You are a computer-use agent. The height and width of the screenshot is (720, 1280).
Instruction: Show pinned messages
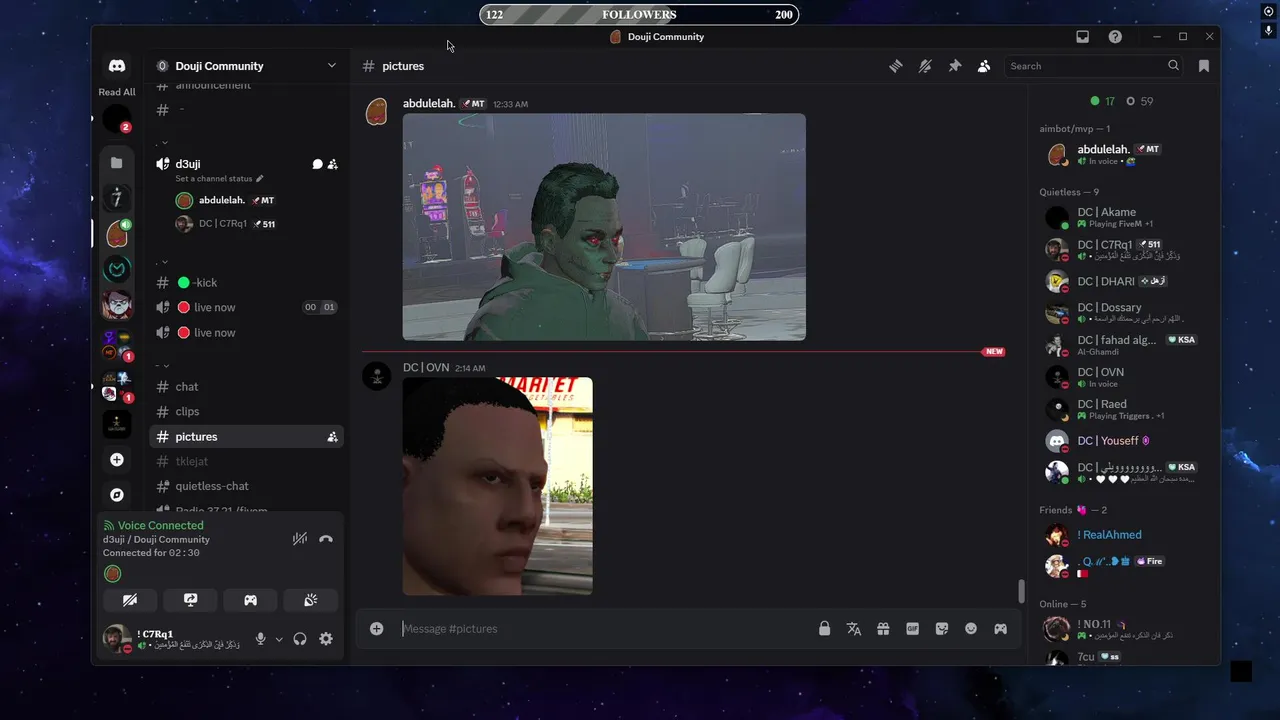(955, 66)
